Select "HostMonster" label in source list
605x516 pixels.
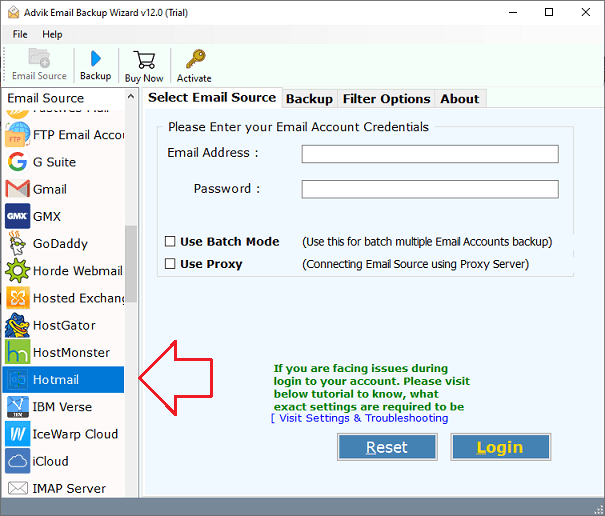pos(71,352)
